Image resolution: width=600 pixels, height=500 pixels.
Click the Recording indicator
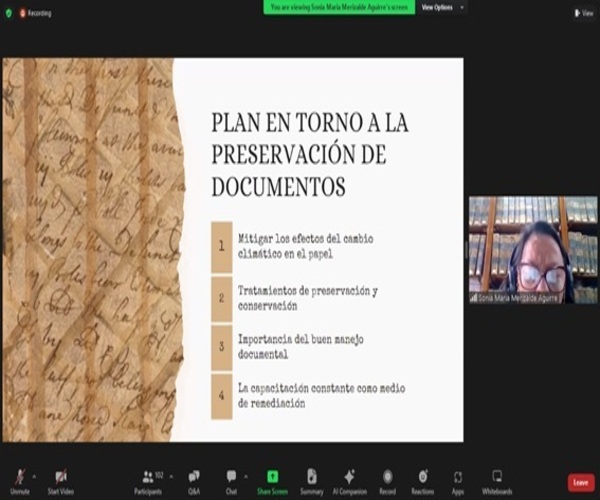[x=36, y=13]
